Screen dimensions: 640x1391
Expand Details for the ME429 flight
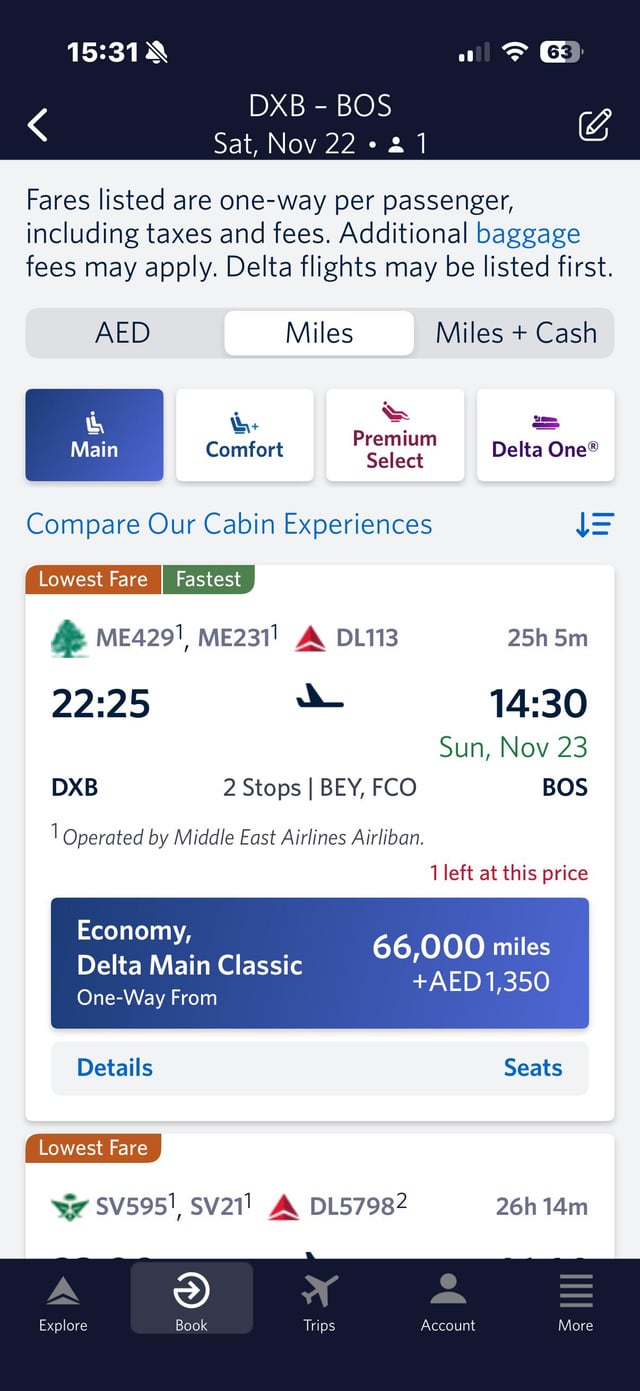[115, 1068]
